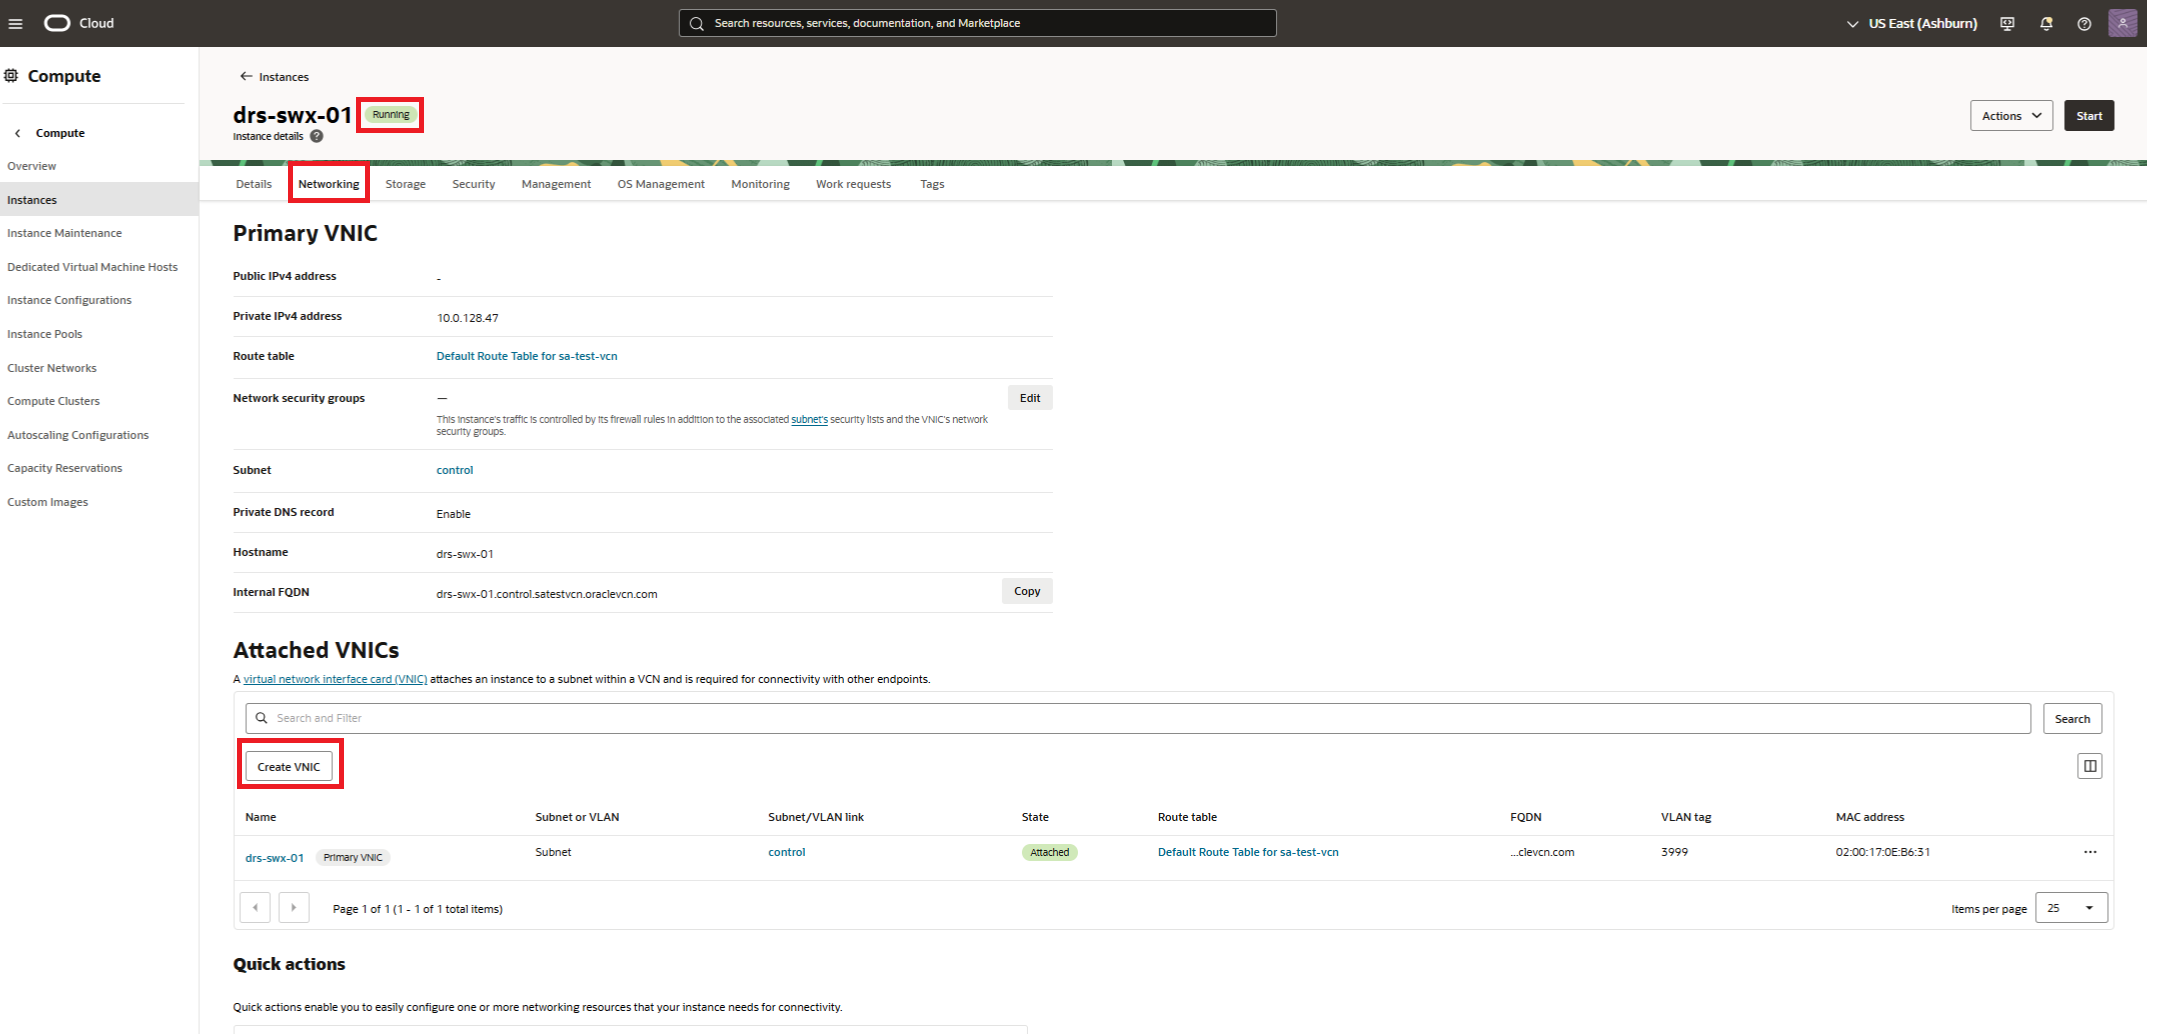
Task: Open the help question mark icon
Action: pyautogui.click(x=2084, y=23)
